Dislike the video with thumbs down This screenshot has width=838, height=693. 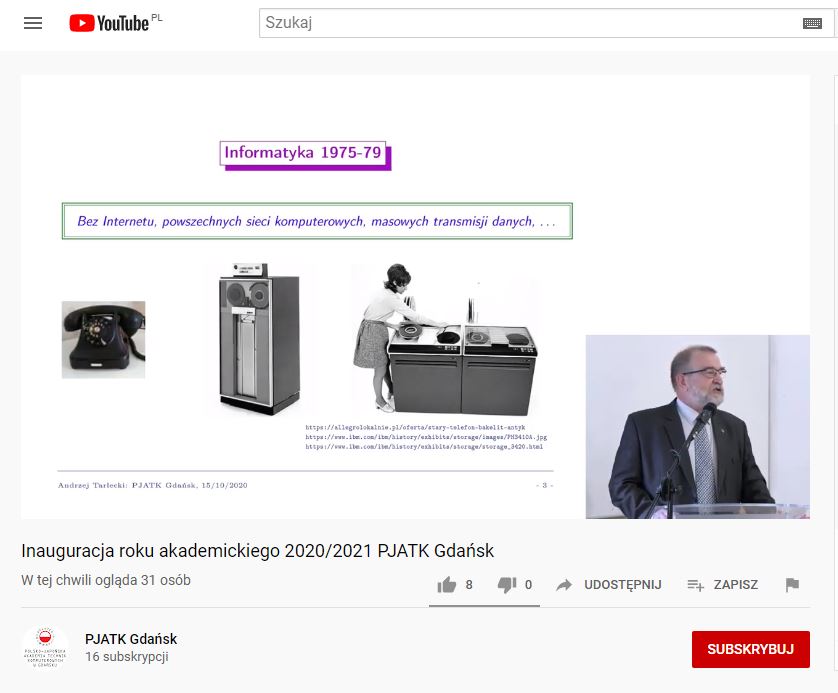pos(507,585)
